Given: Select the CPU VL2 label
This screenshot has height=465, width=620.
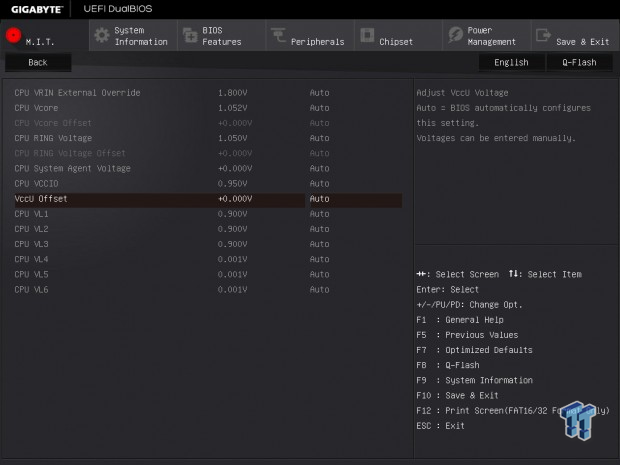Looking at the screenshot, I should pyautogui.click(x=31, y=229).
